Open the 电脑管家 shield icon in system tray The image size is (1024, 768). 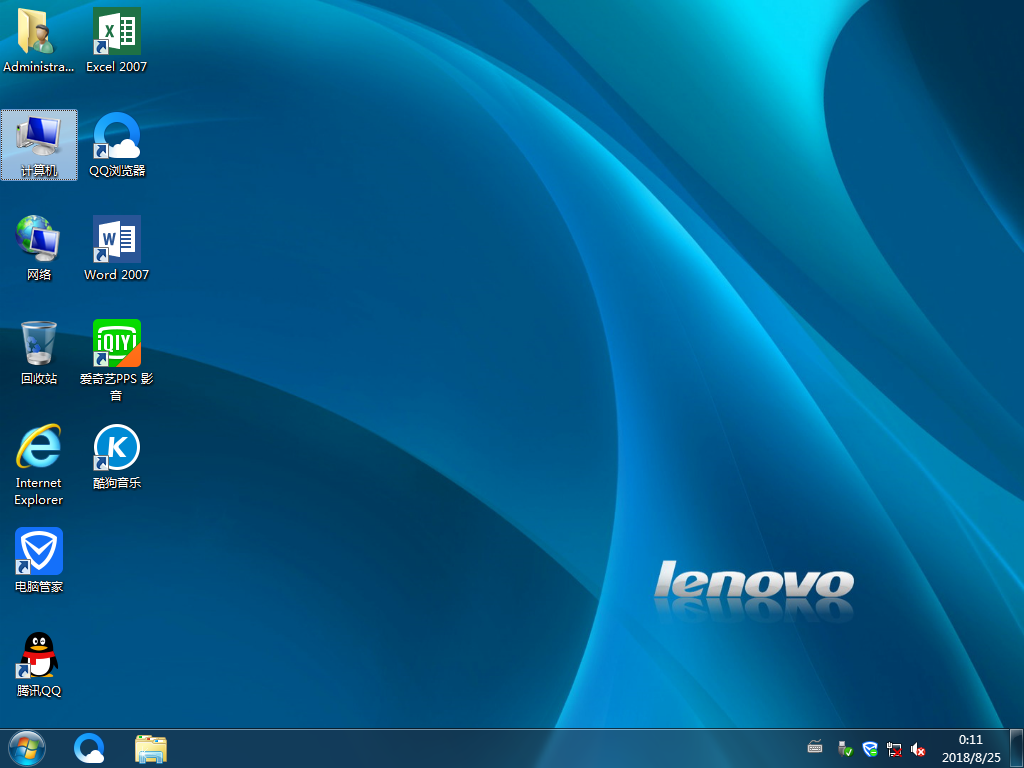869,748
